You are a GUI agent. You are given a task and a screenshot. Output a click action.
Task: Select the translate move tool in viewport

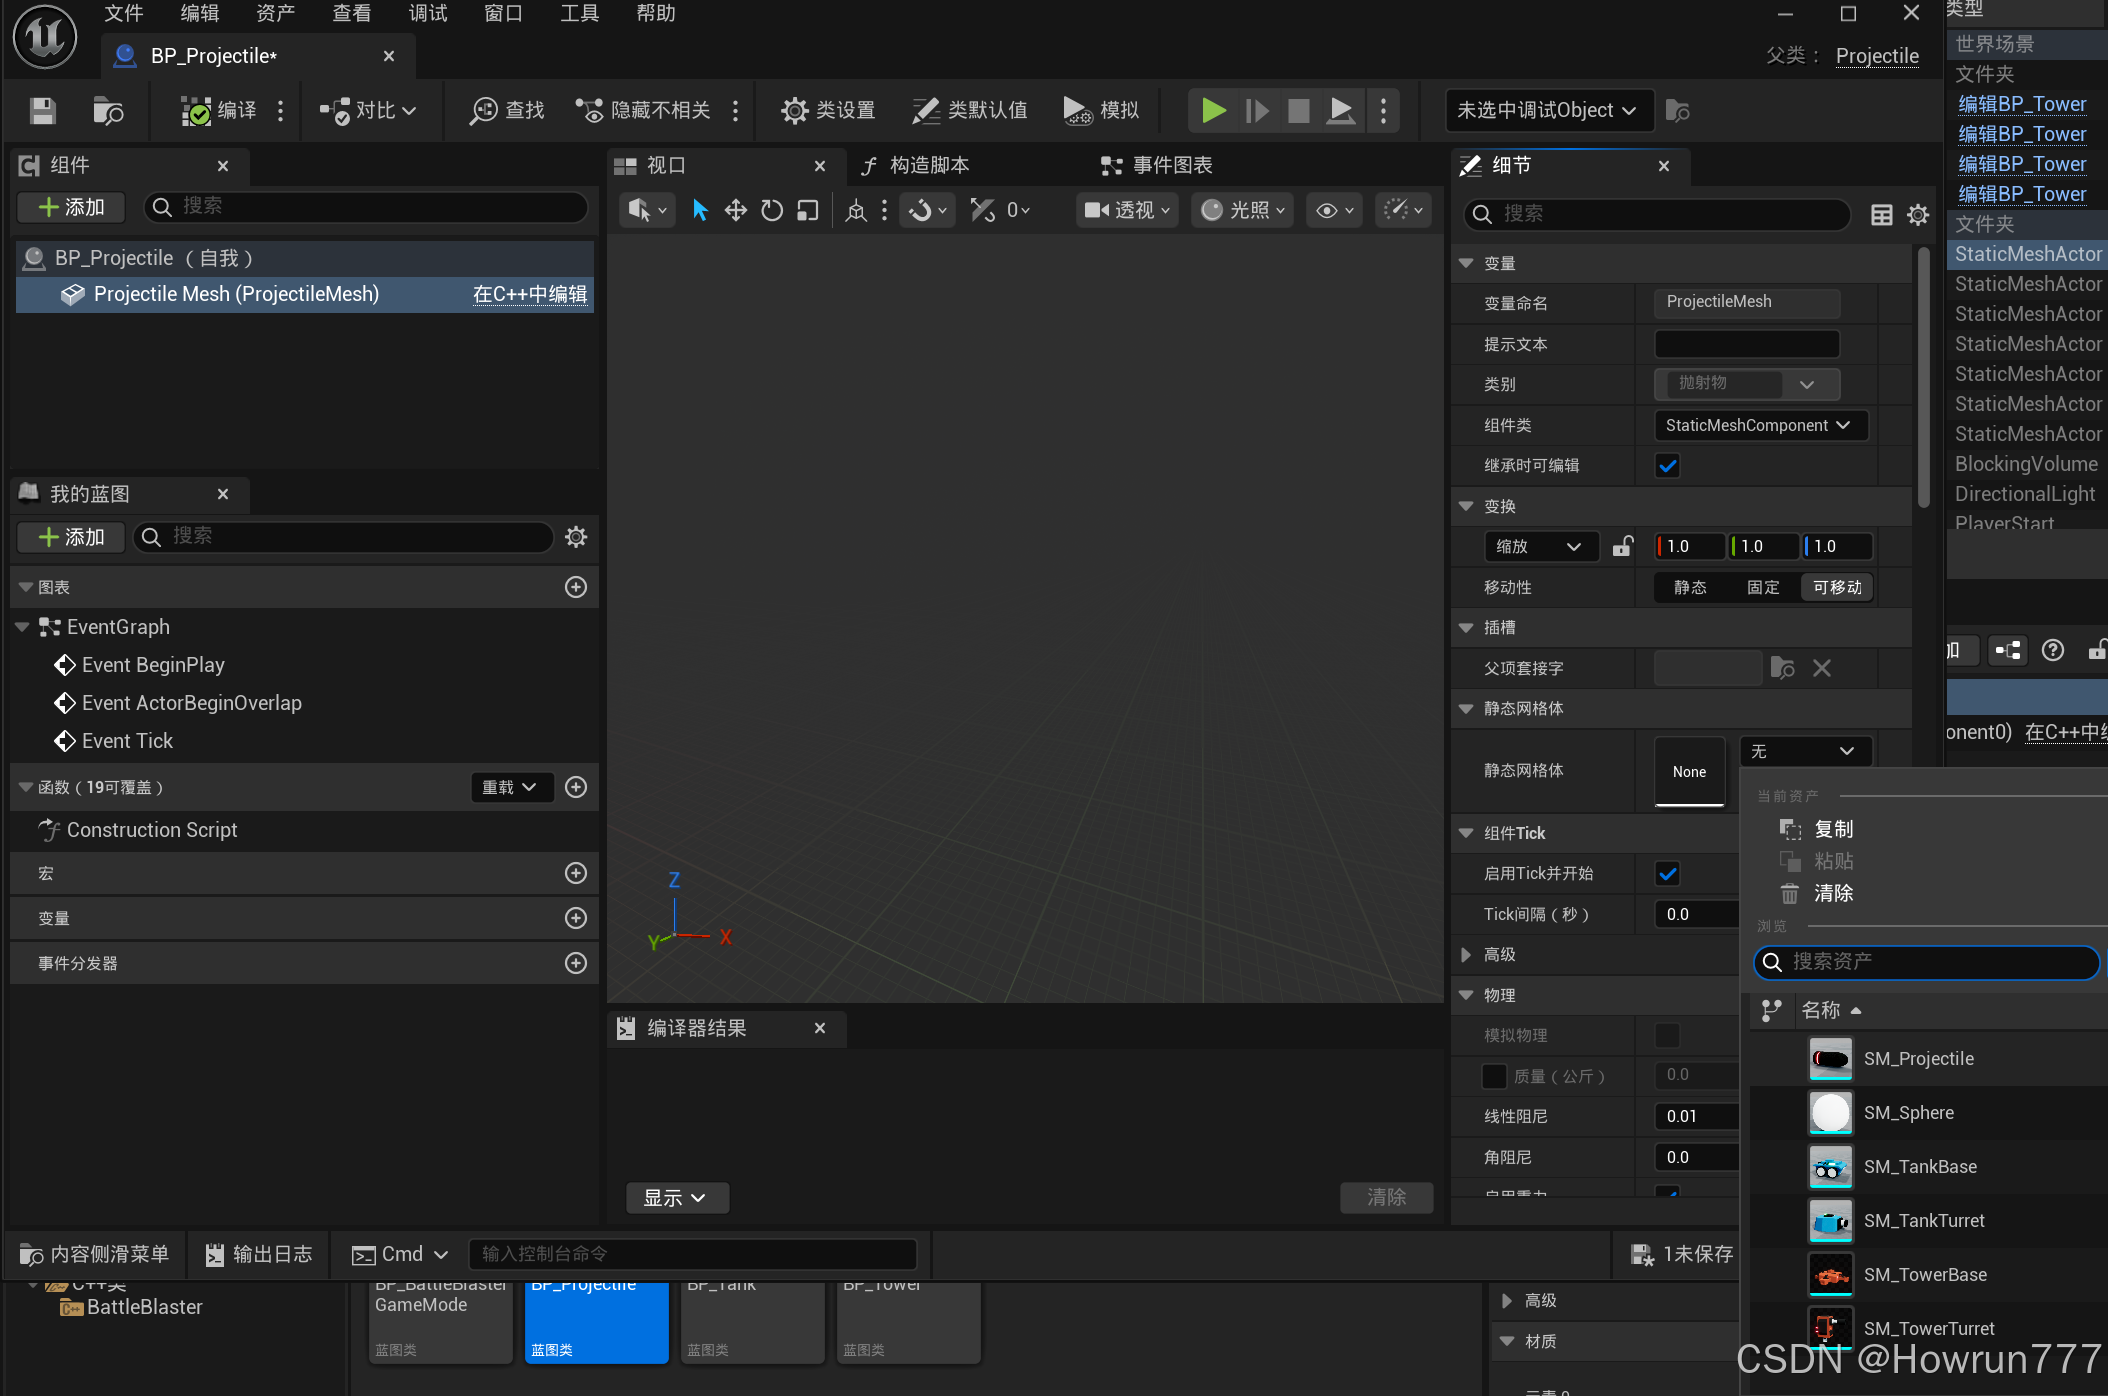[736, 210]
